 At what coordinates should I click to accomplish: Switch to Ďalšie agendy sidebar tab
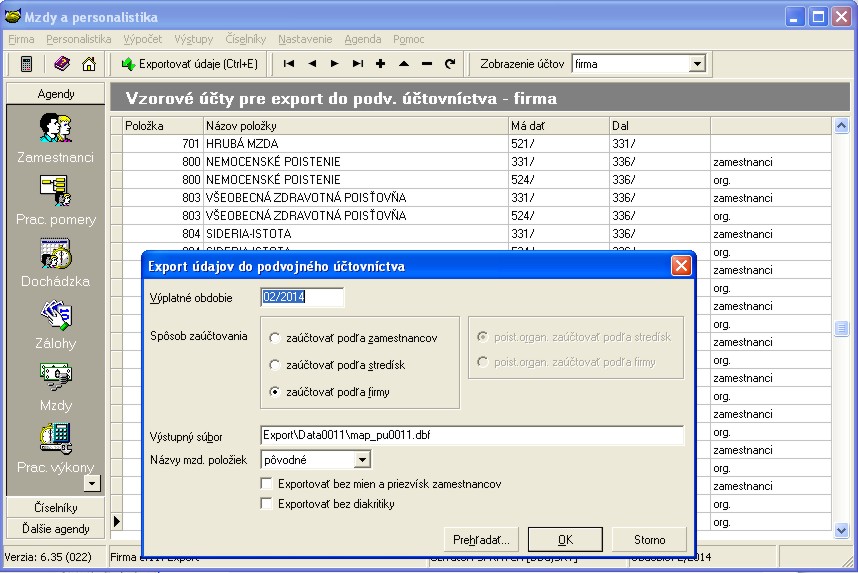pyautogui.click(x=55, y=529)
